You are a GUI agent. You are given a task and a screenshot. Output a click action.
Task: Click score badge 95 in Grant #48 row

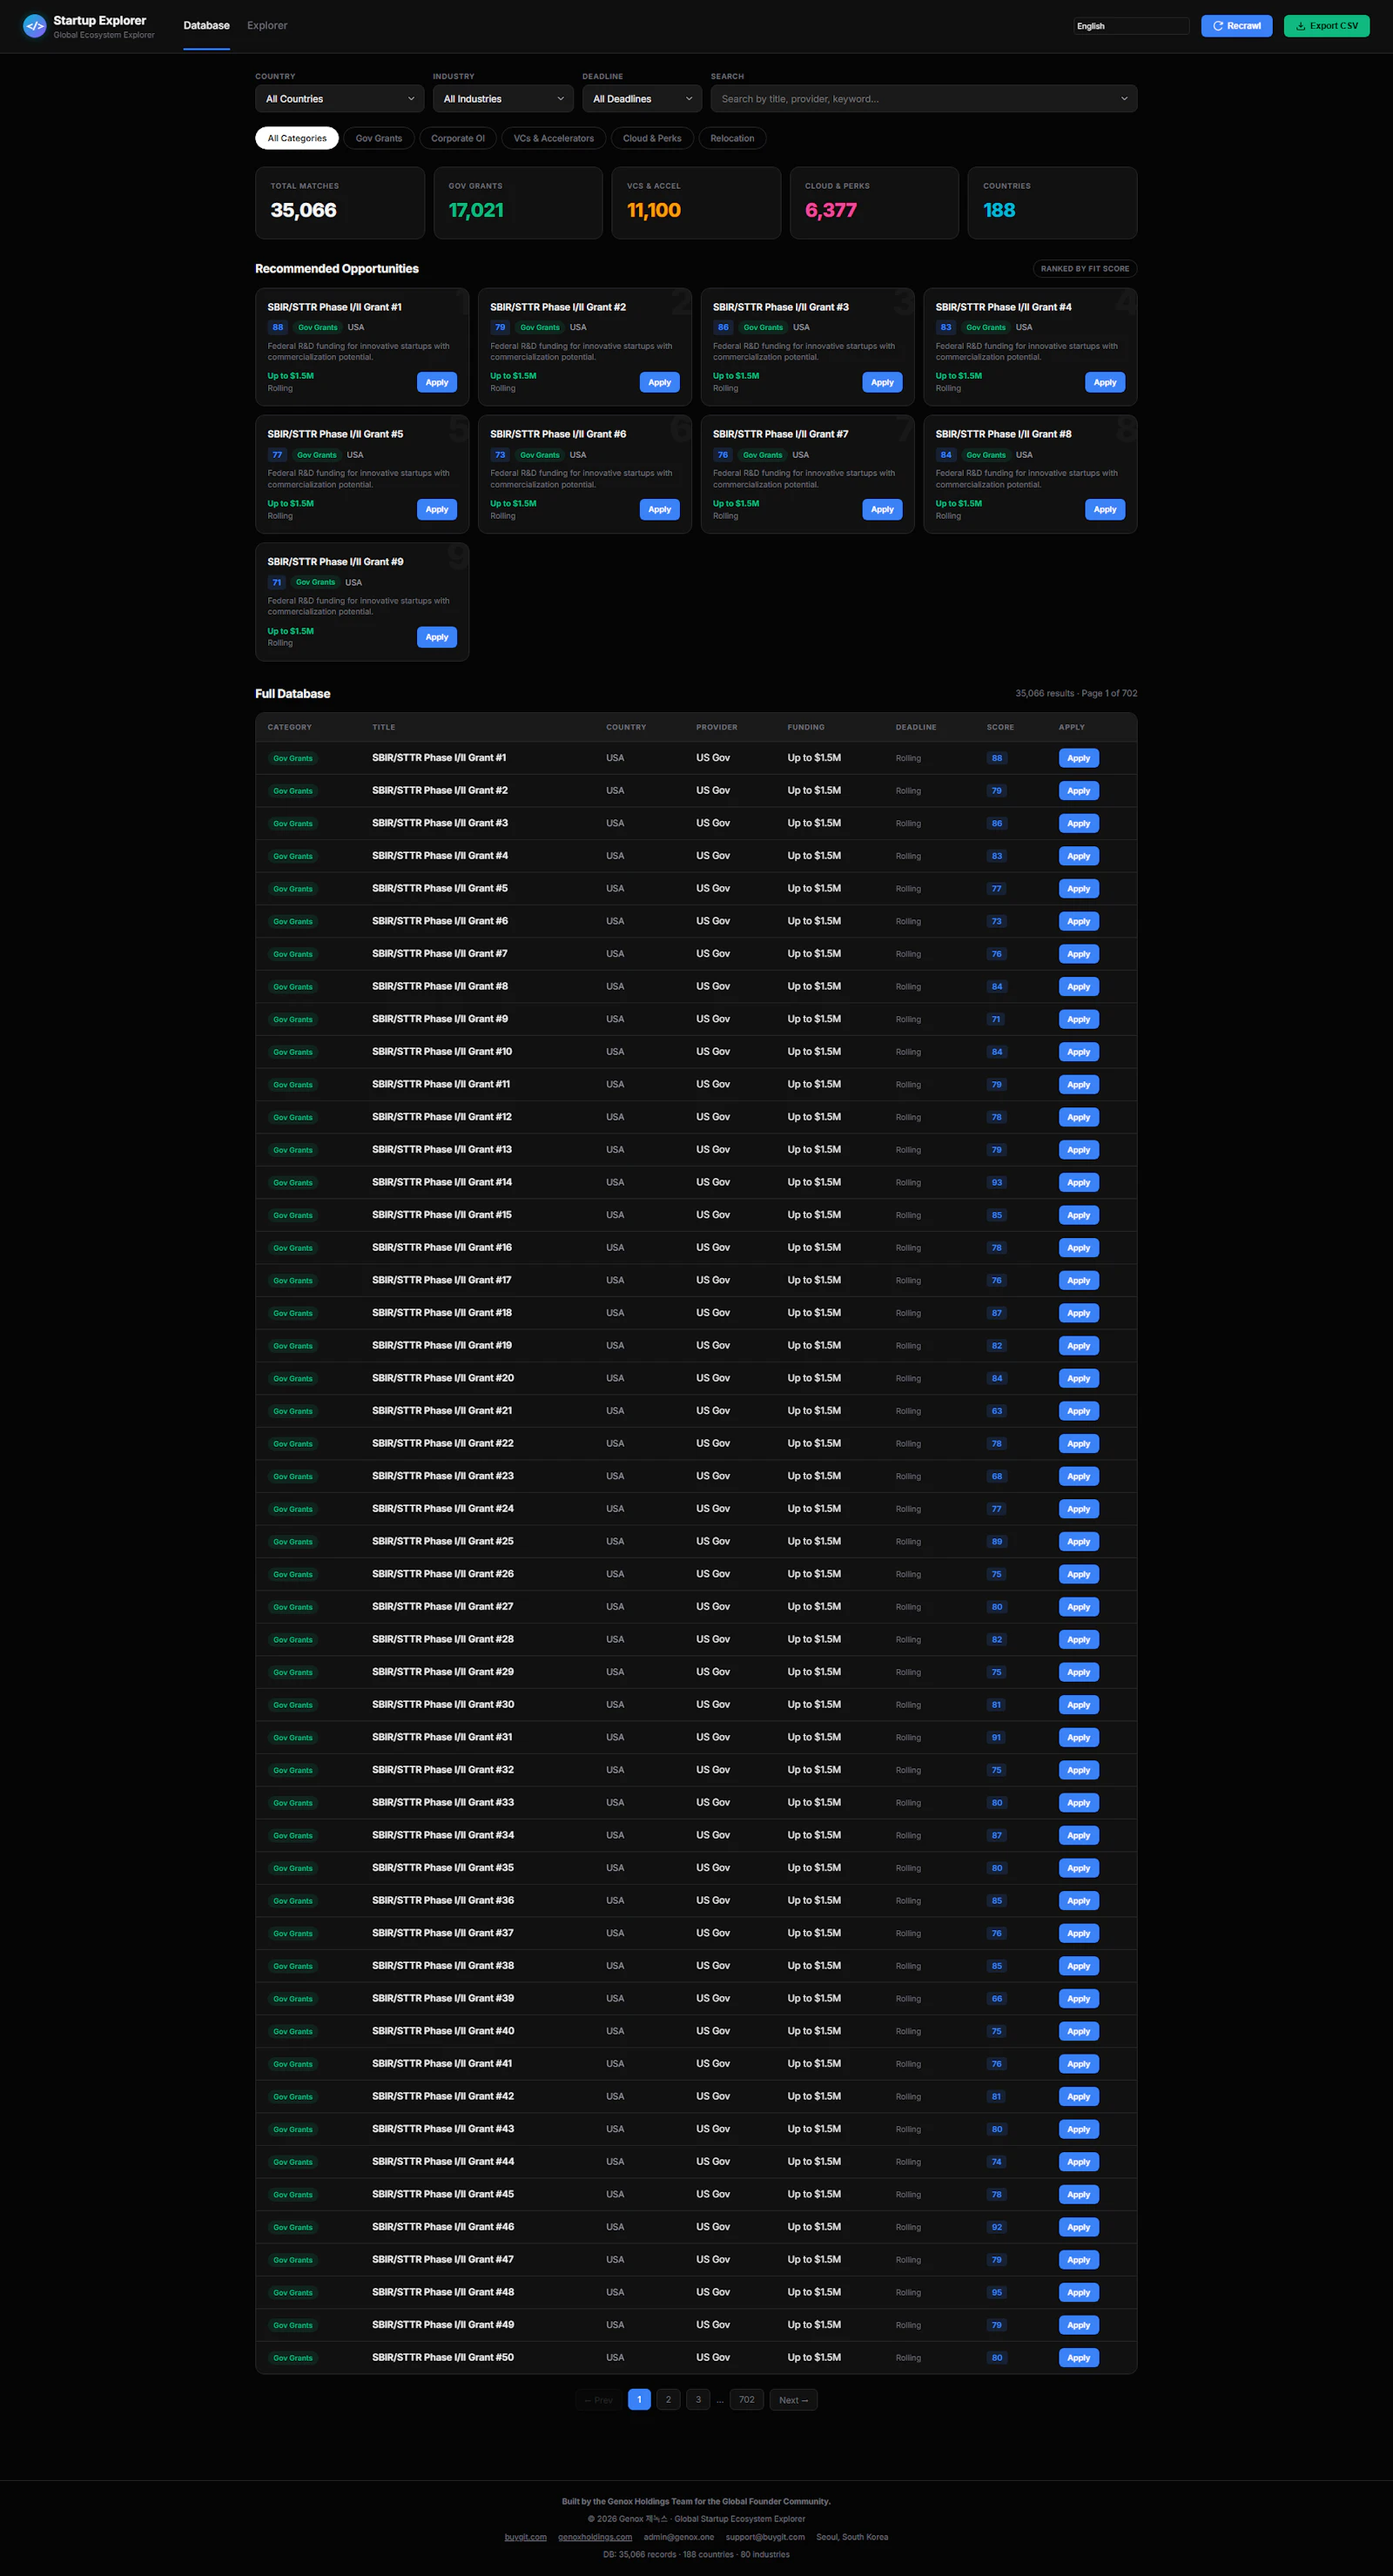point(997,2292)
